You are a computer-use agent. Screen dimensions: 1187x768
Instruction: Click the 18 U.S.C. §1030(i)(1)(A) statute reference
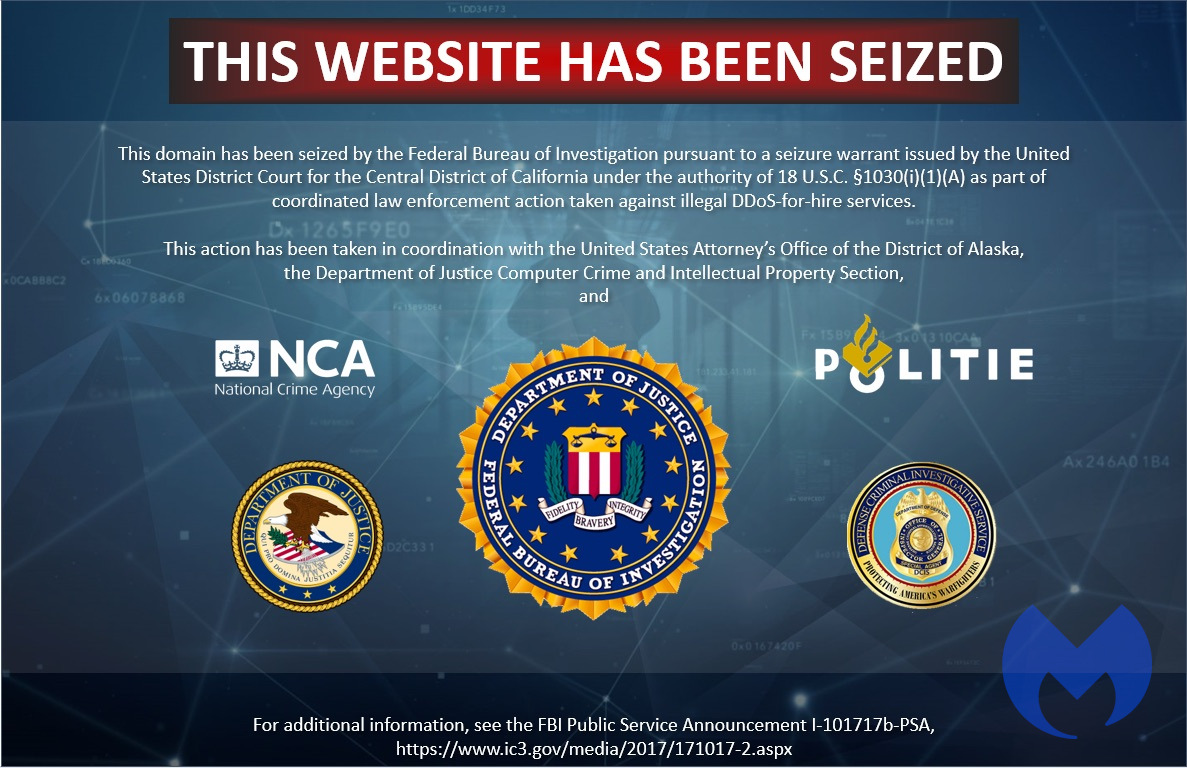871,177
